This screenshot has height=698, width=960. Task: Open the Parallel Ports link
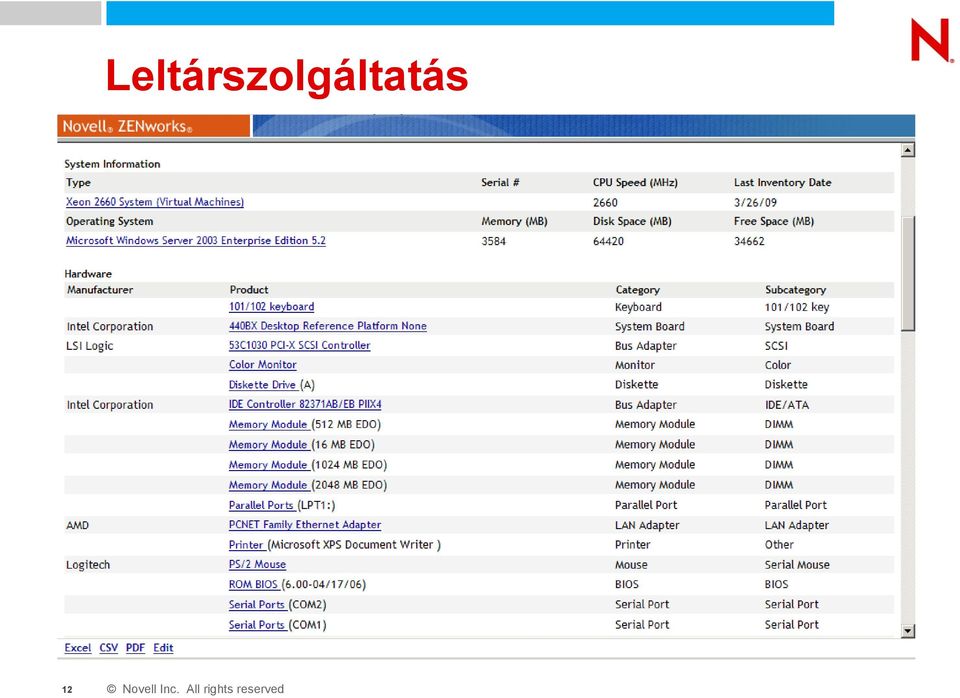point(261,505)
